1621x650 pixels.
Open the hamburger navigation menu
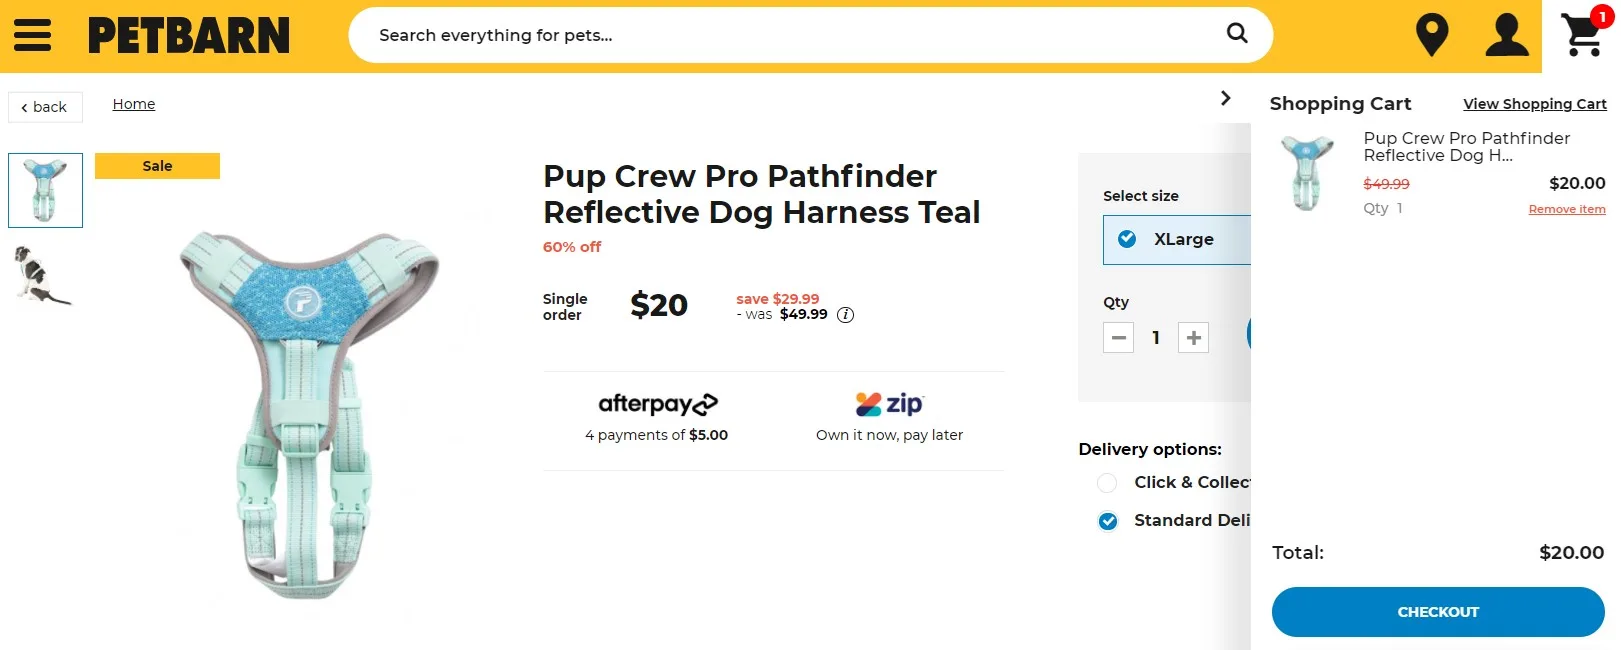point(32,35)
